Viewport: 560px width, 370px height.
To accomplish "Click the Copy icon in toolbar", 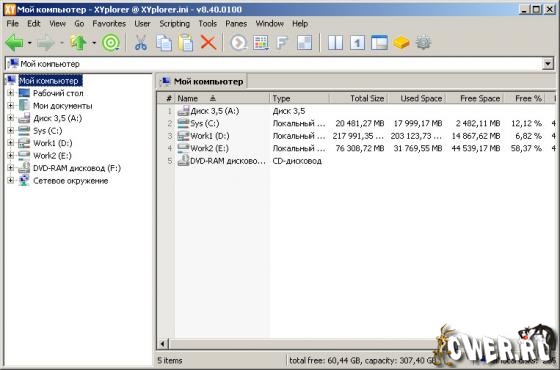I will [x=164, y=43].
